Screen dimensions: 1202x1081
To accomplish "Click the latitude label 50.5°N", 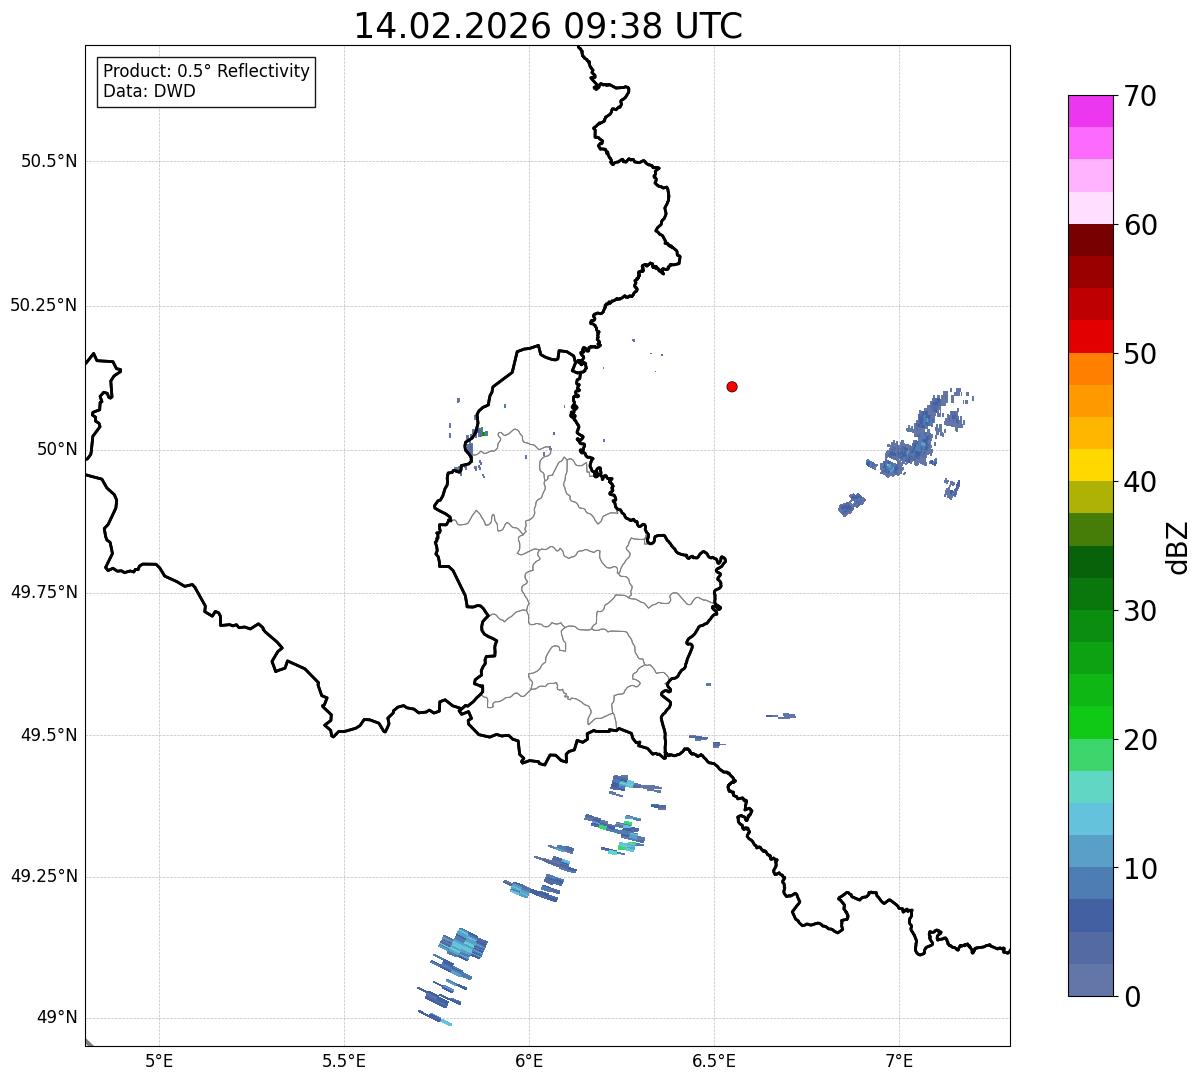I will coord(49,161).
